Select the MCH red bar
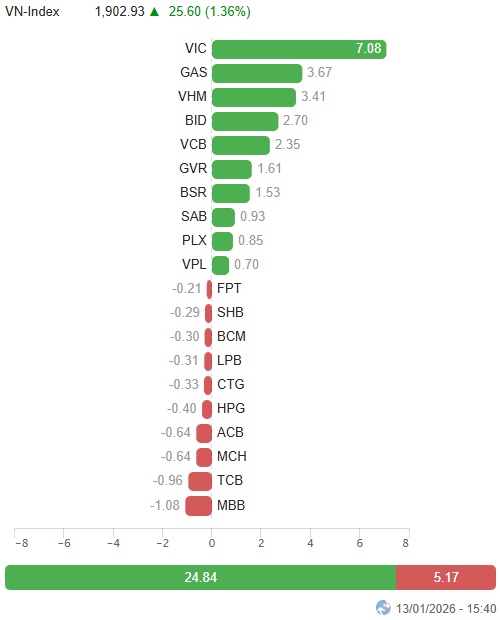This screenshot has width=500, height=620. click(204, 457)
